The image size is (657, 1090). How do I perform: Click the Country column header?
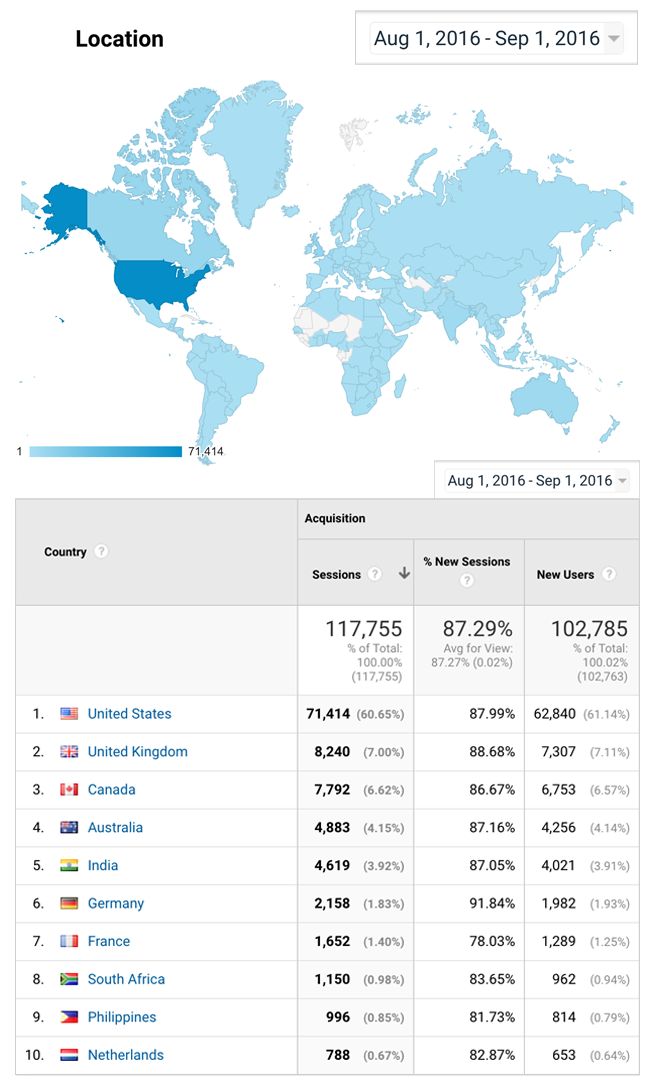click(65, 552)
